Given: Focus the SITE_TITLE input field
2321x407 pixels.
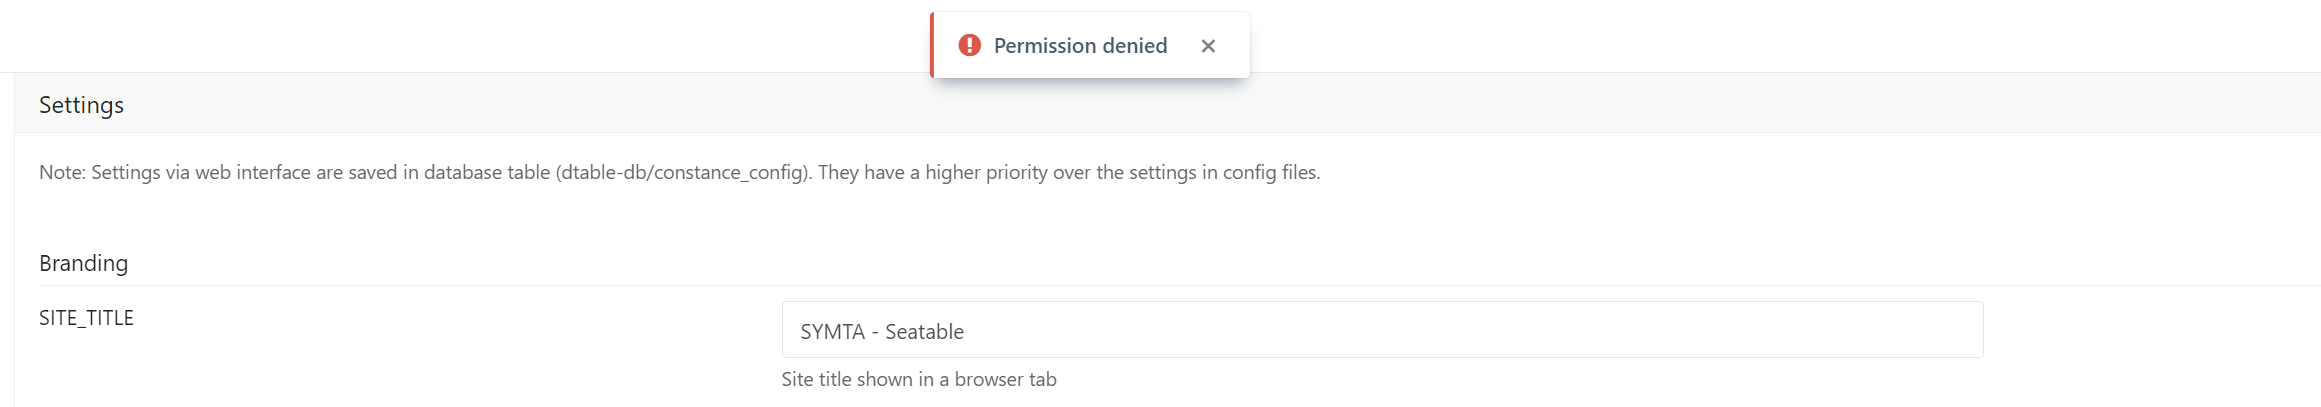Looking at the screenshot, I should [1381, 330].
